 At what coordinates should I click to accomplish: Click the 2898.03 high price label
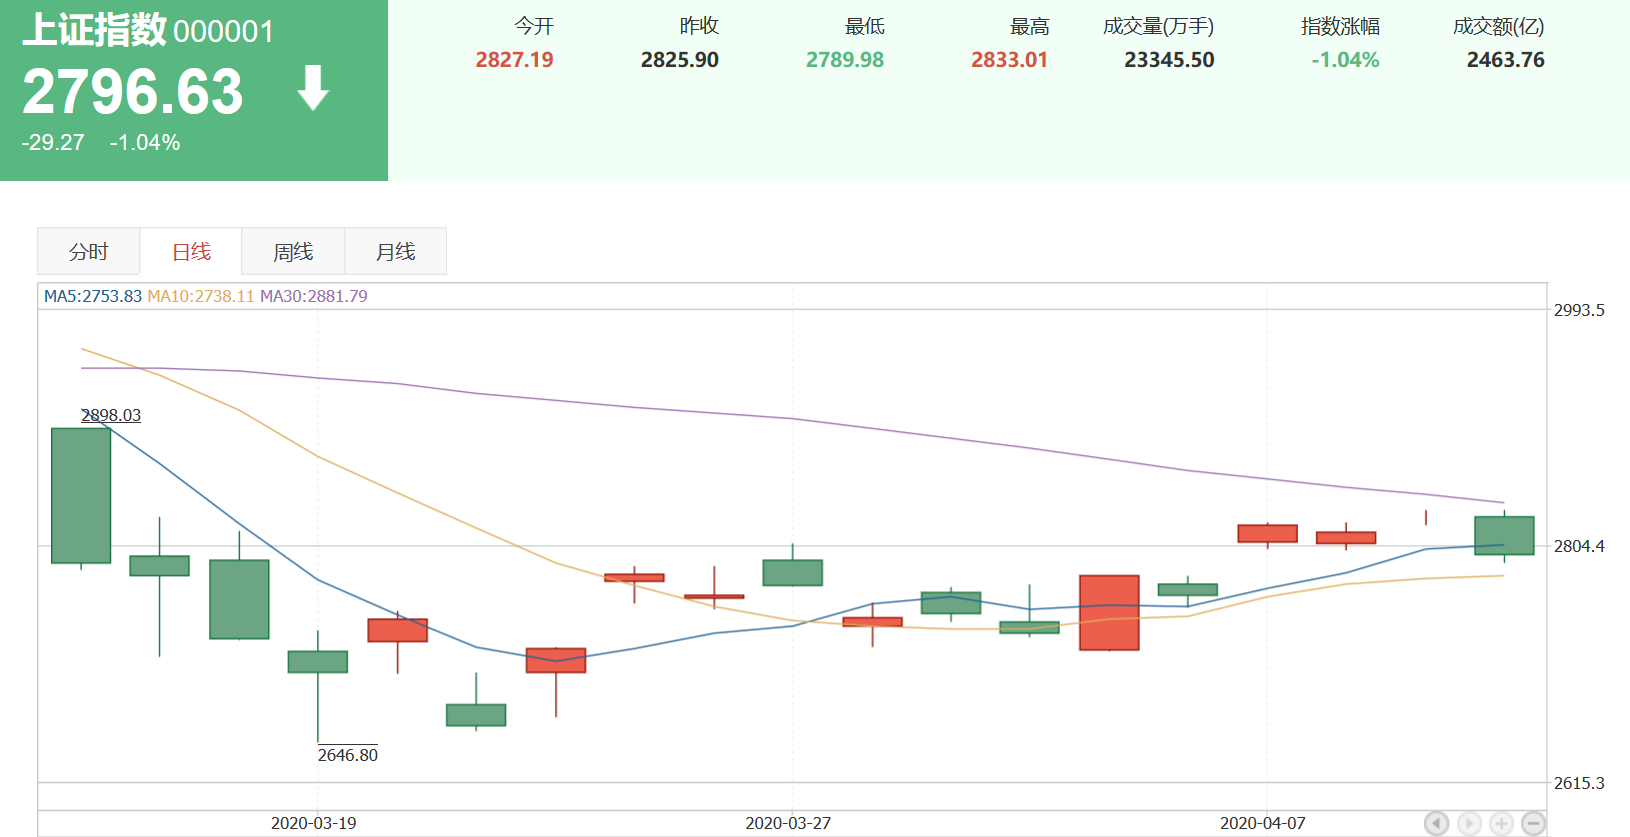coord(111,415)
